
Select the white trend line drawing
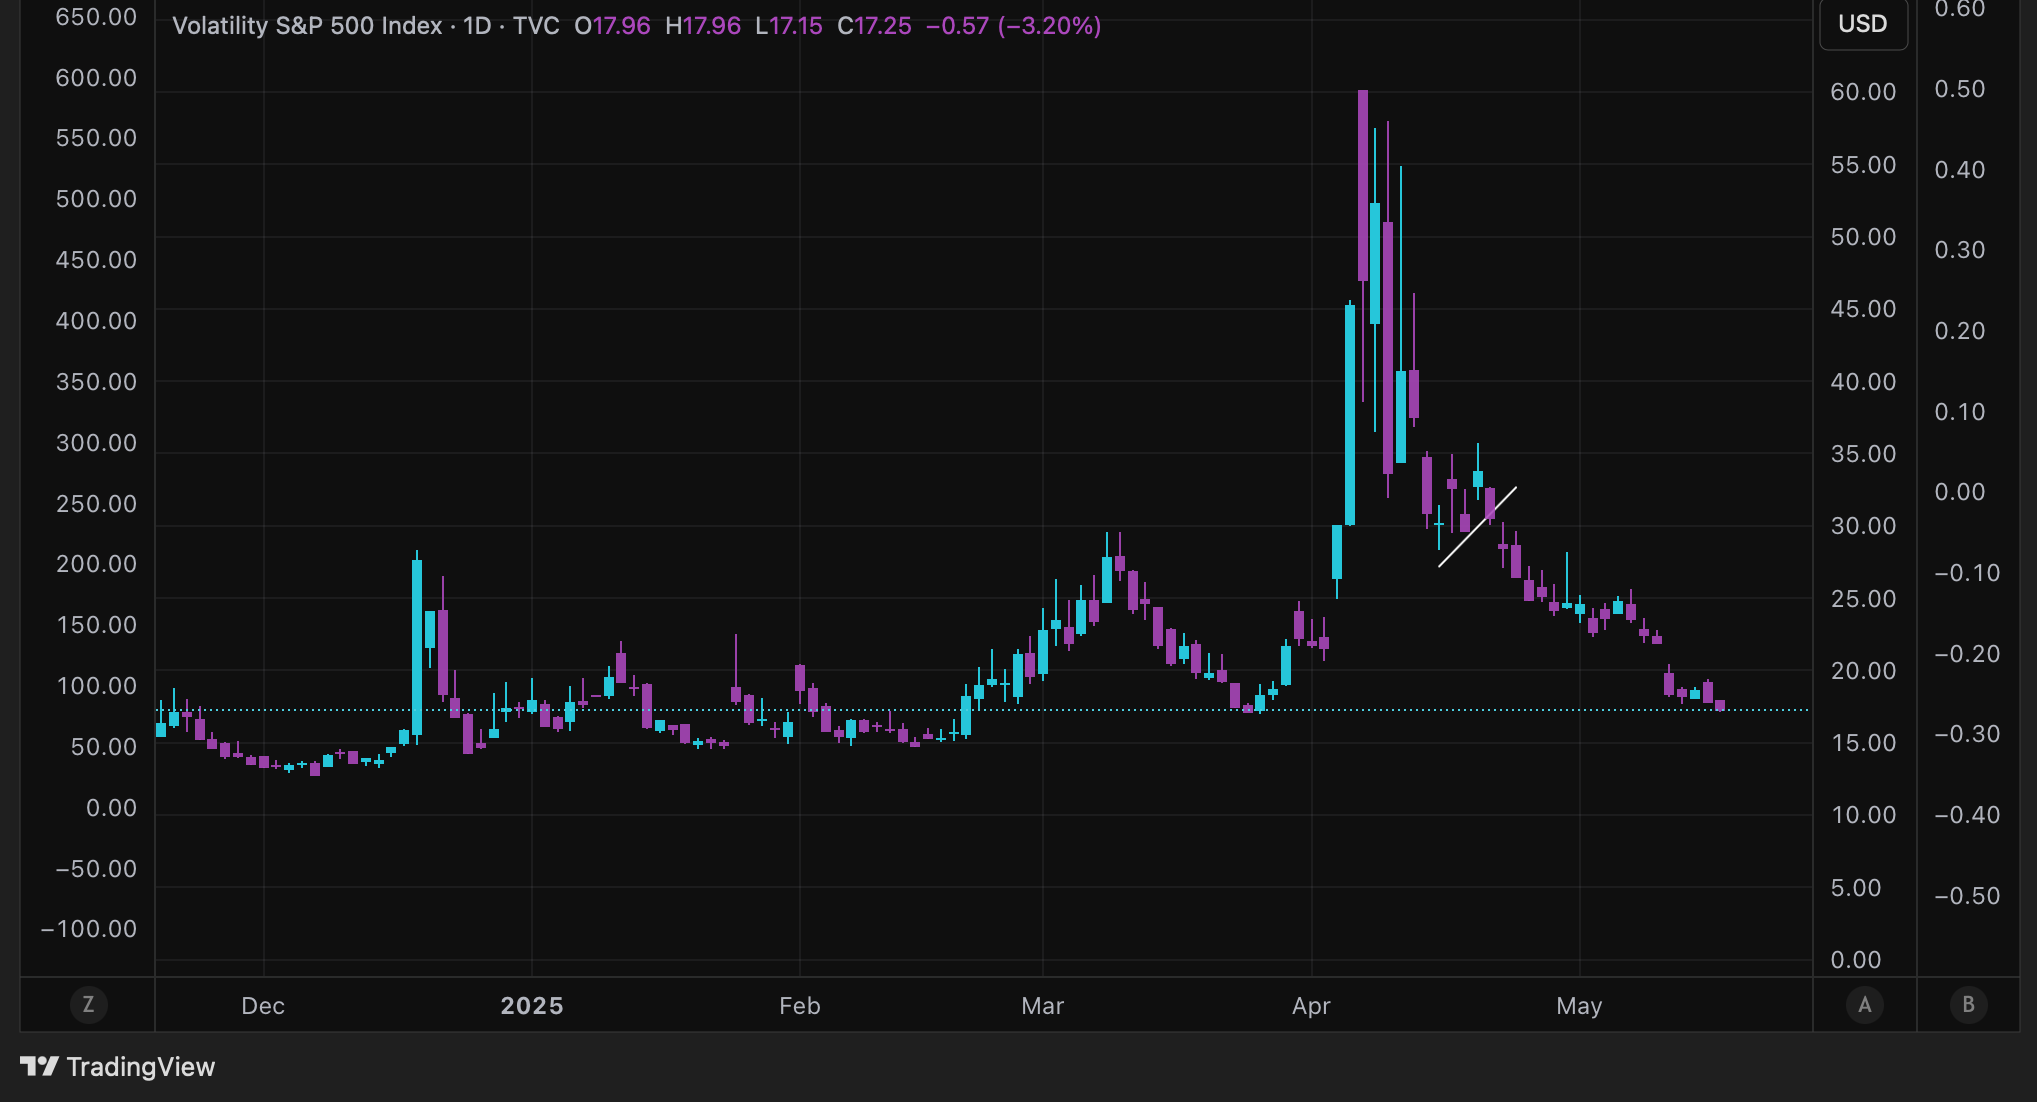tap(1478, 527)
